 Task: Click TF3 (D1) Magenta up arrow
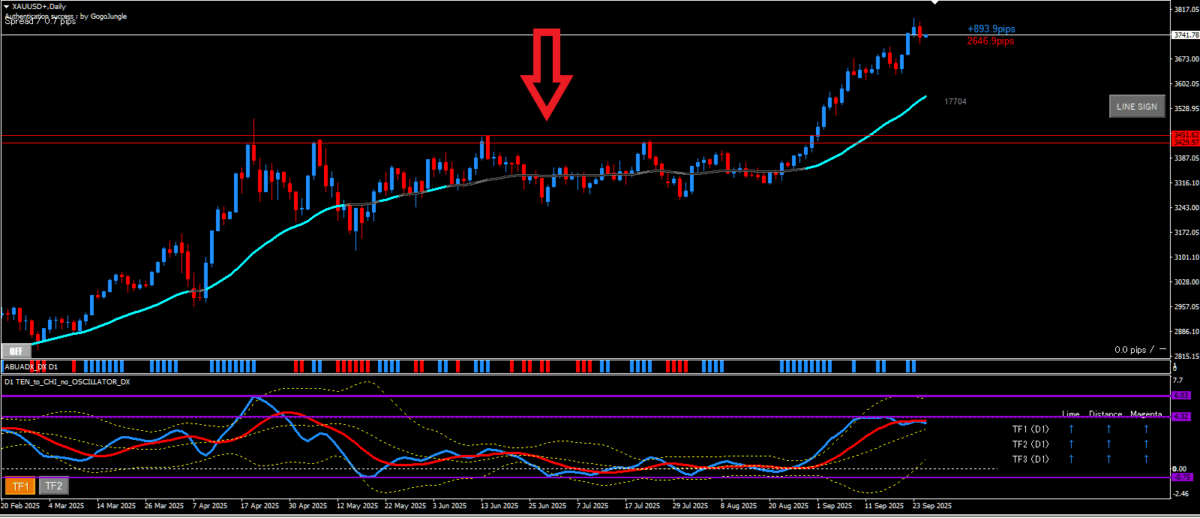click(x=1146, y=459)
